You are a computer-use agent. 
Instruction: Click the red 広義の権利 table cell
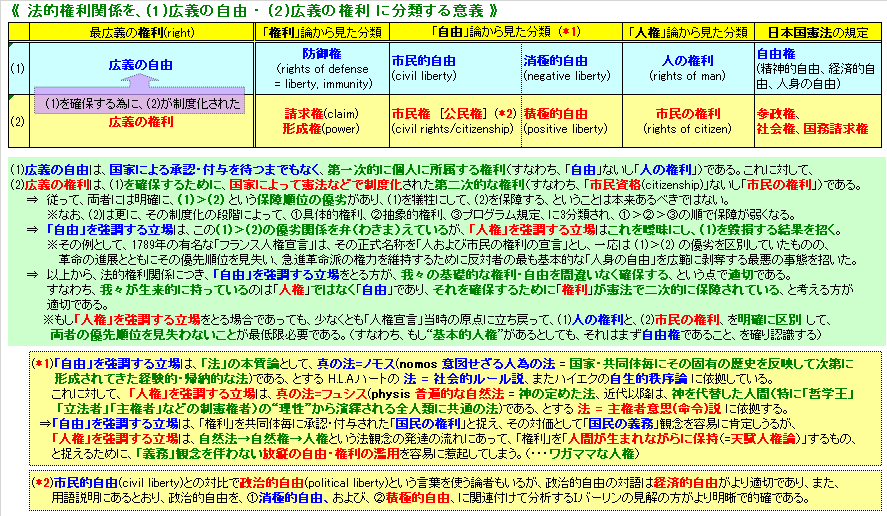click(141, 122)
